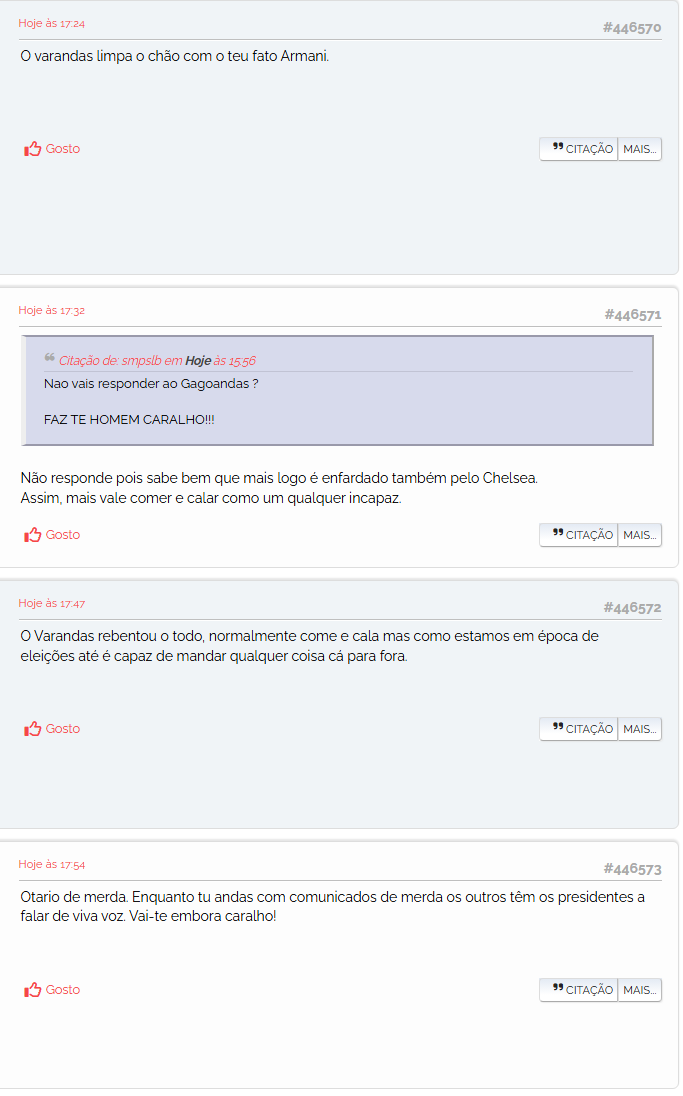Expand Mais... options on post #446572
This screenshot has height=1096, width=683.
coord(640,729)
